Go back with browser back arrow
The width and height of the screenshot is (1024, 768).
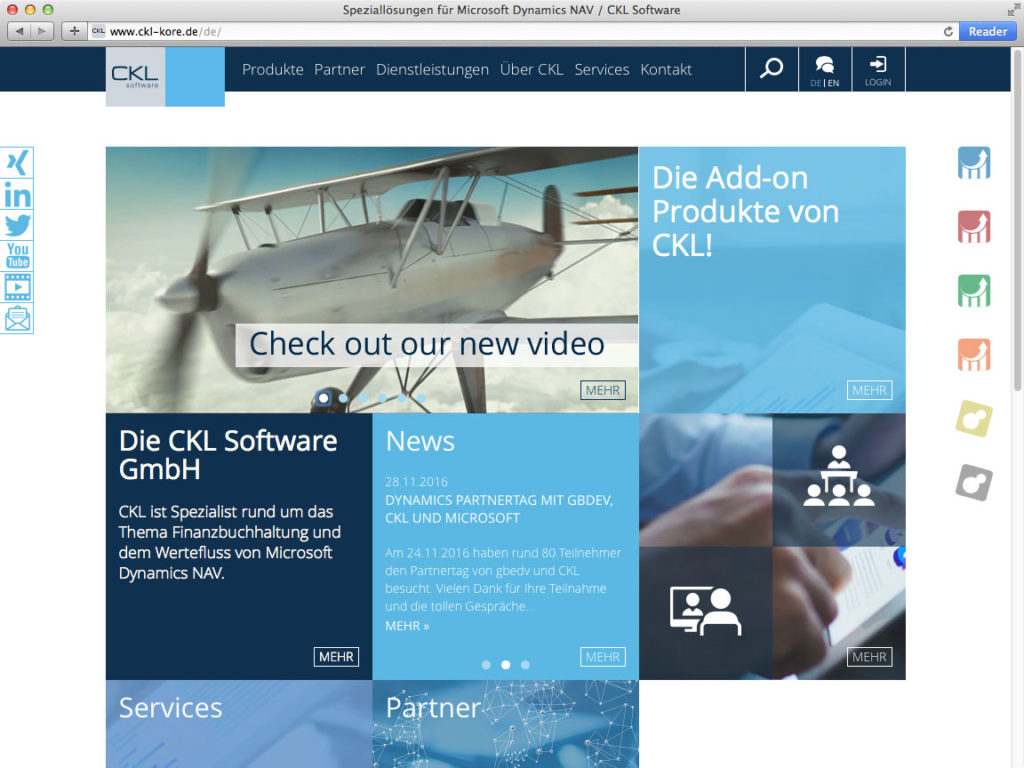coord(19,31)
